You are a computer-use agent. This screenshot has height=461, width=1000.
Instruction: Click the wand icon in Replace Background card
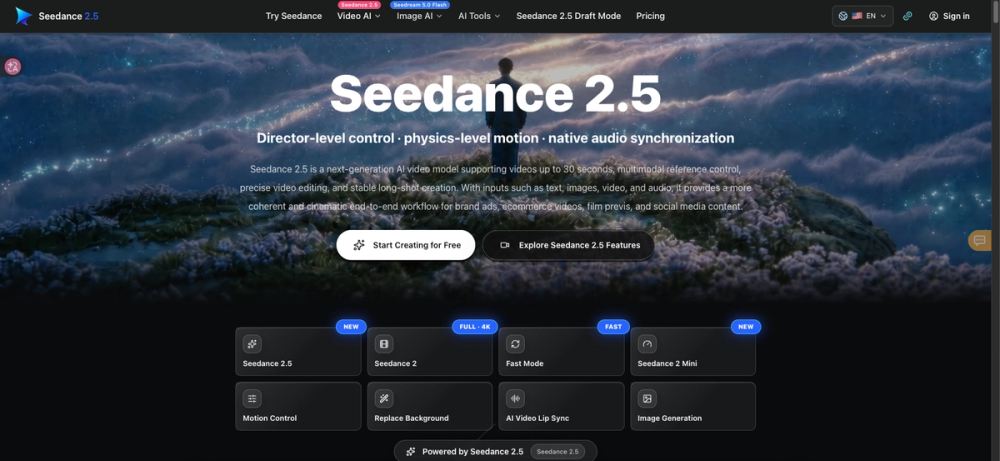point(384,399)
